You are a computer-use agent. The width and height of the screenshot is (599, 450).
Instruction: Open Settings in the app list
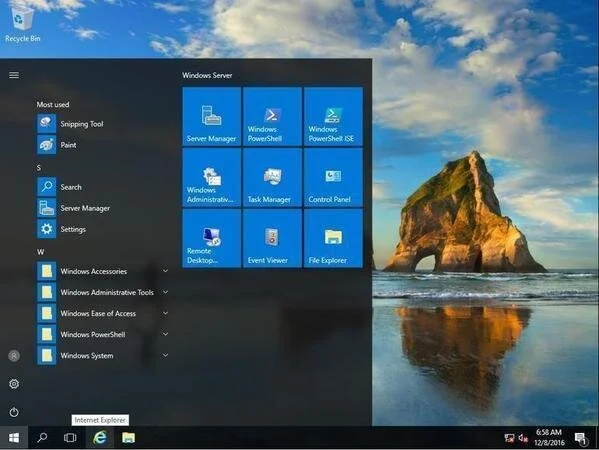pyautogui.click(x=102, y=229)
